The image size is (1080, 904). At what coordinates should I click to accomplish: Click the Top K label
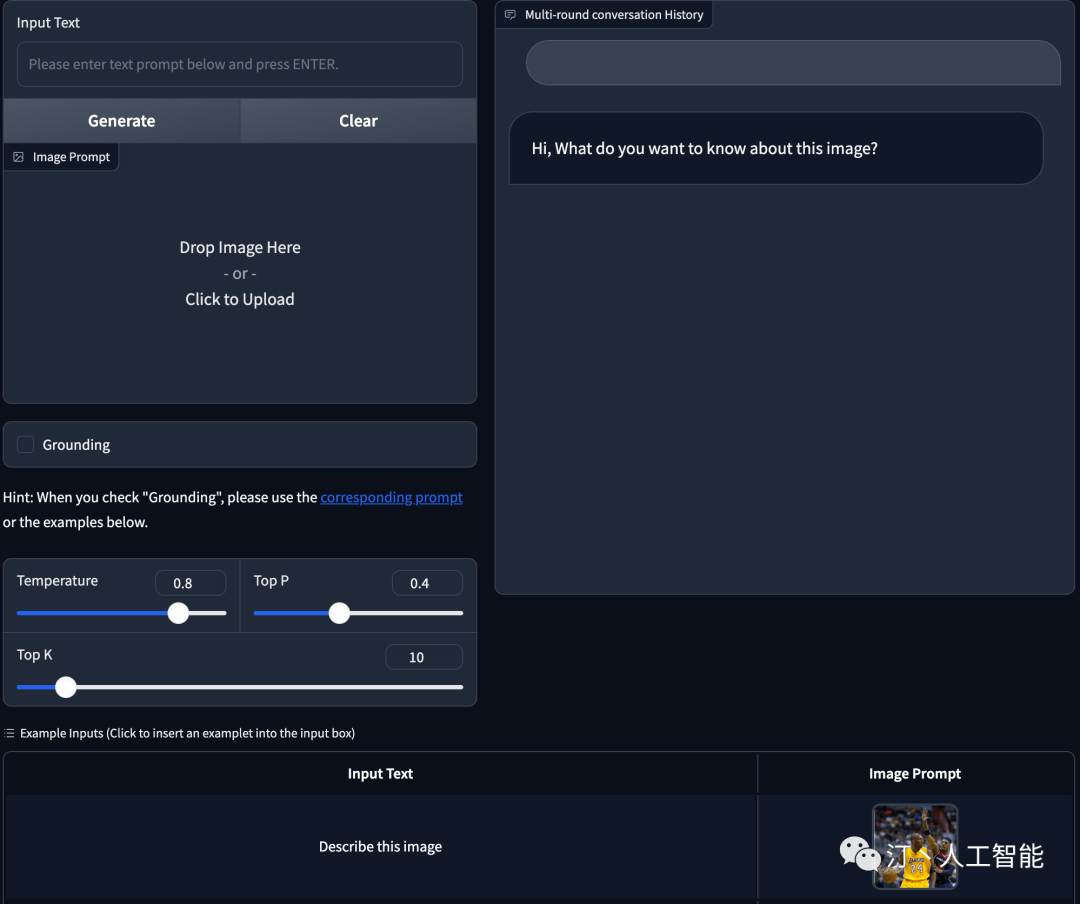[34, 655]
